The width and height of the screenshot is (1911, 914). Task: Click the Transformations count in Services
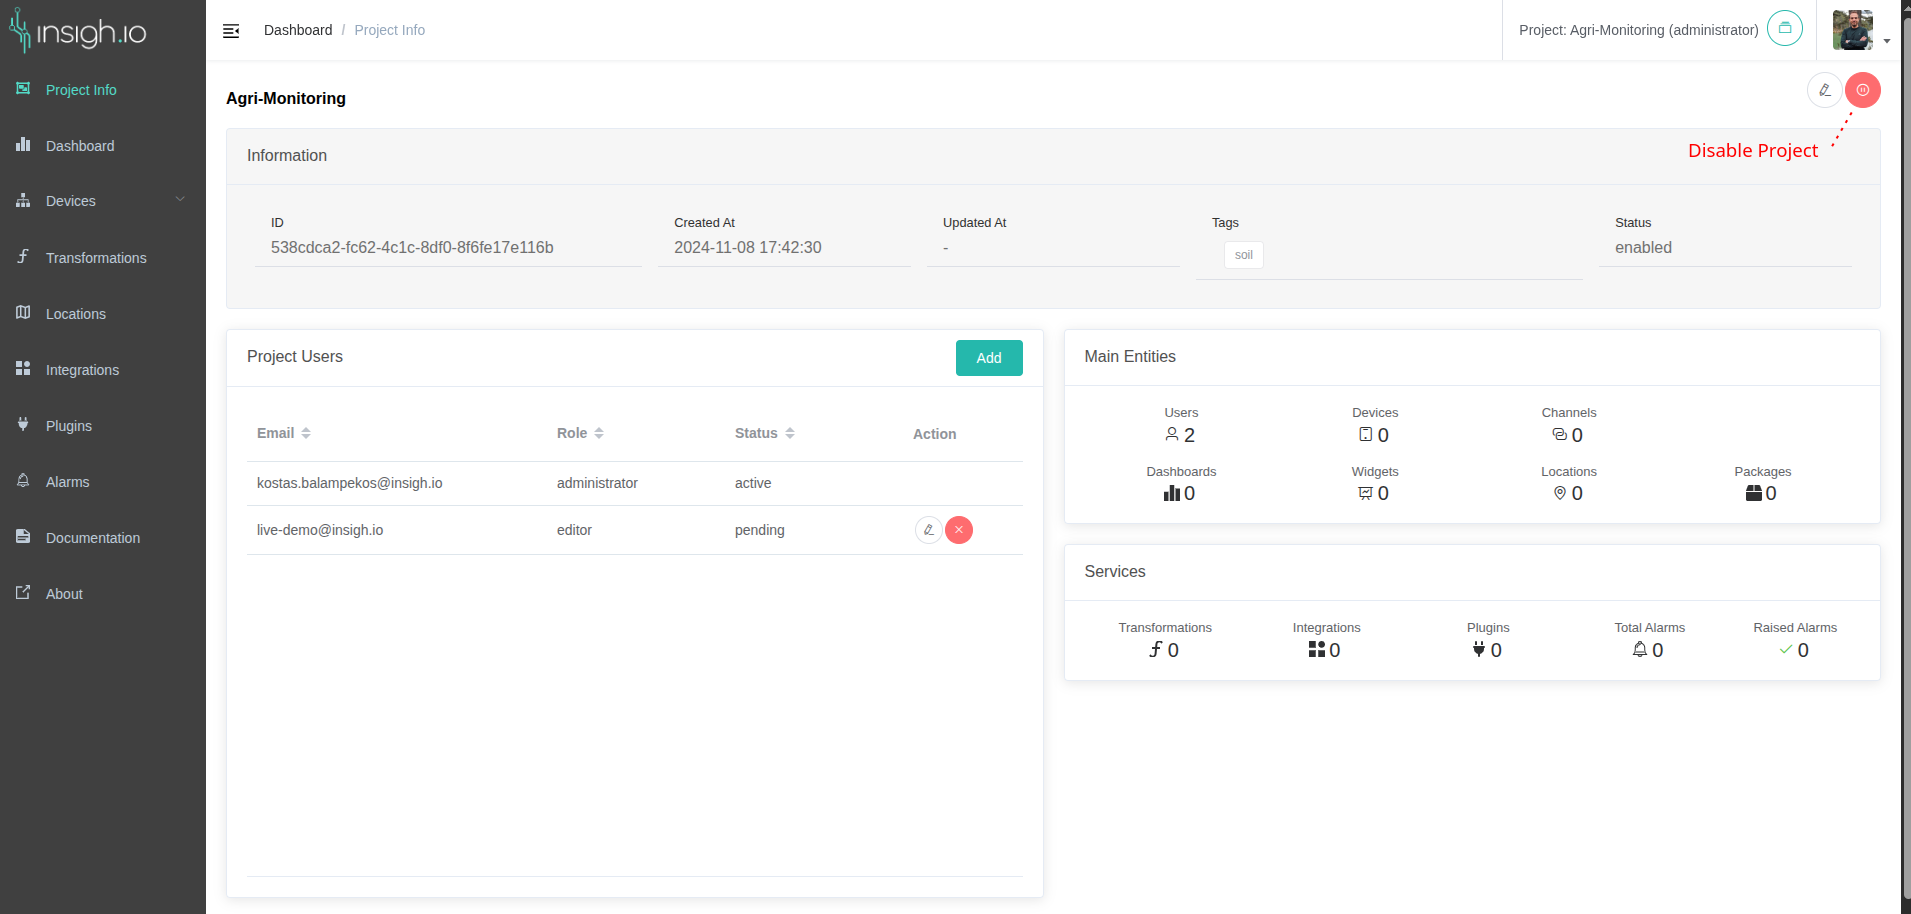click(1164, 650)
